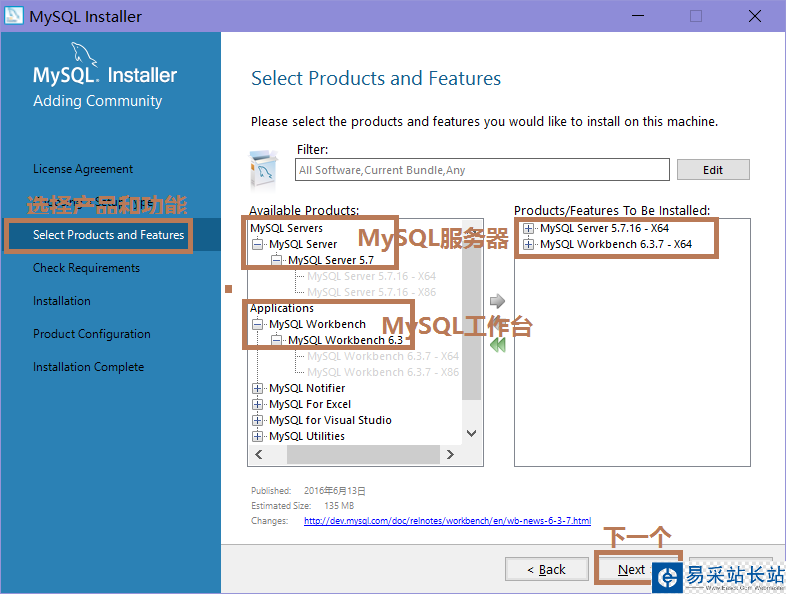
Task: Expand the MySQL Utilities node
Action: (x=257, y=437)
